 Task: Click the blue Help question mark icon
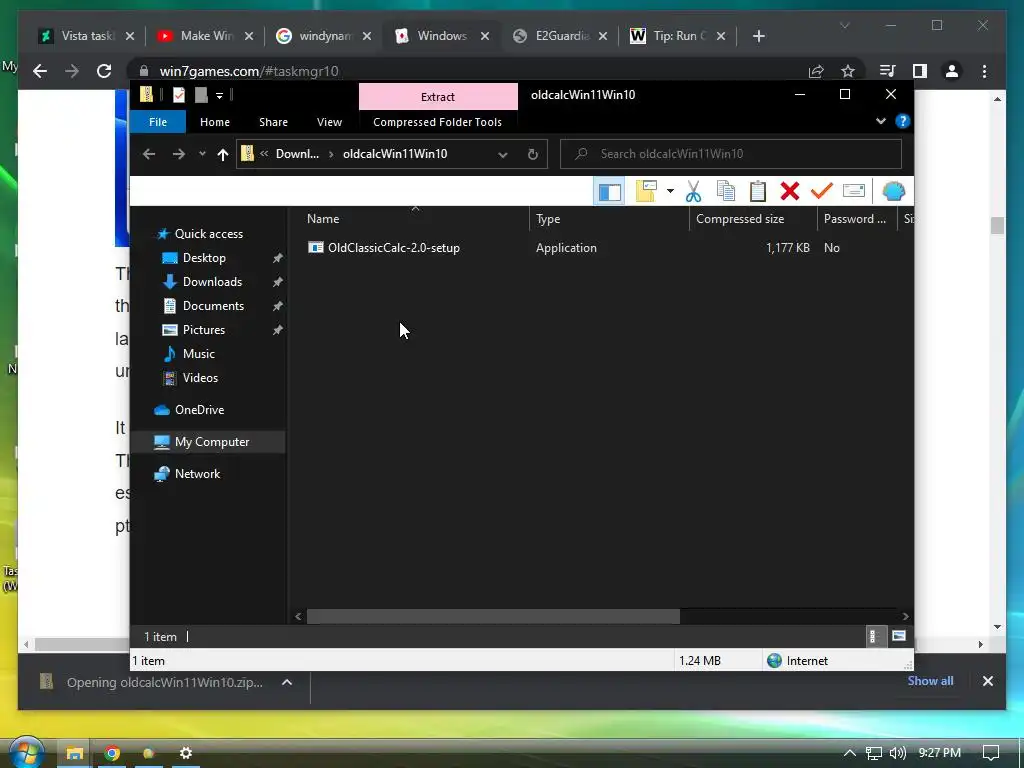(903, 121)
